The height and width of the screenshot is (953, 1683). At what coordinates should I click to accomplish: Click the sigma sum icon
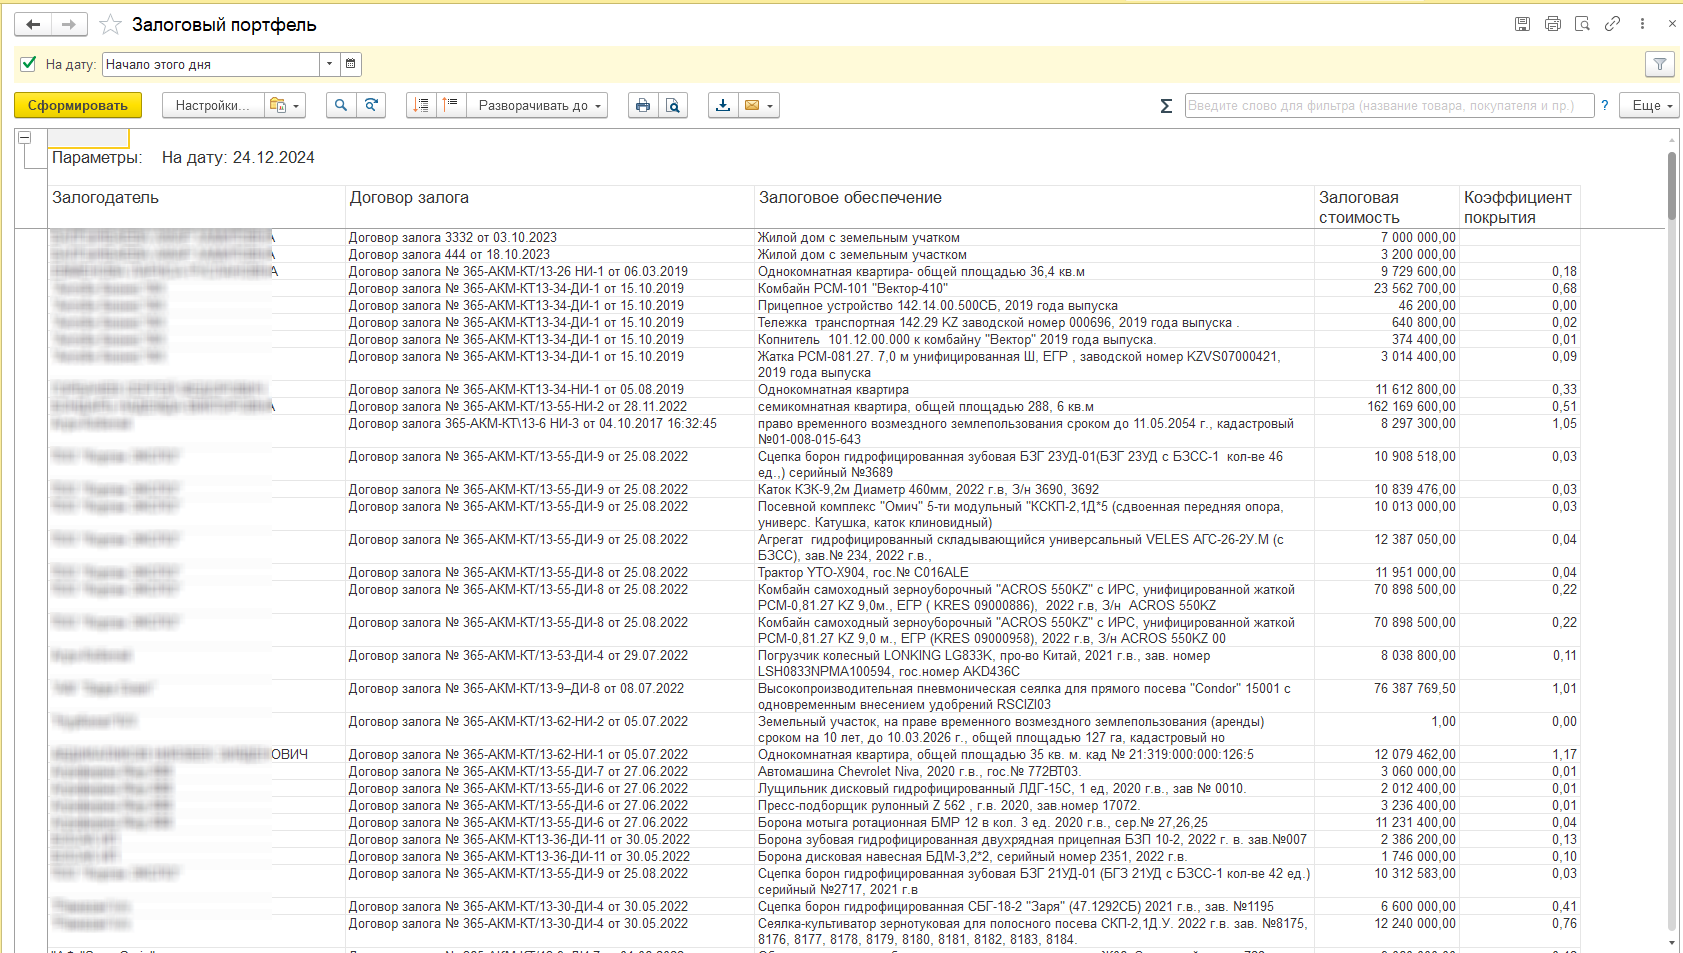[1166, 106]
